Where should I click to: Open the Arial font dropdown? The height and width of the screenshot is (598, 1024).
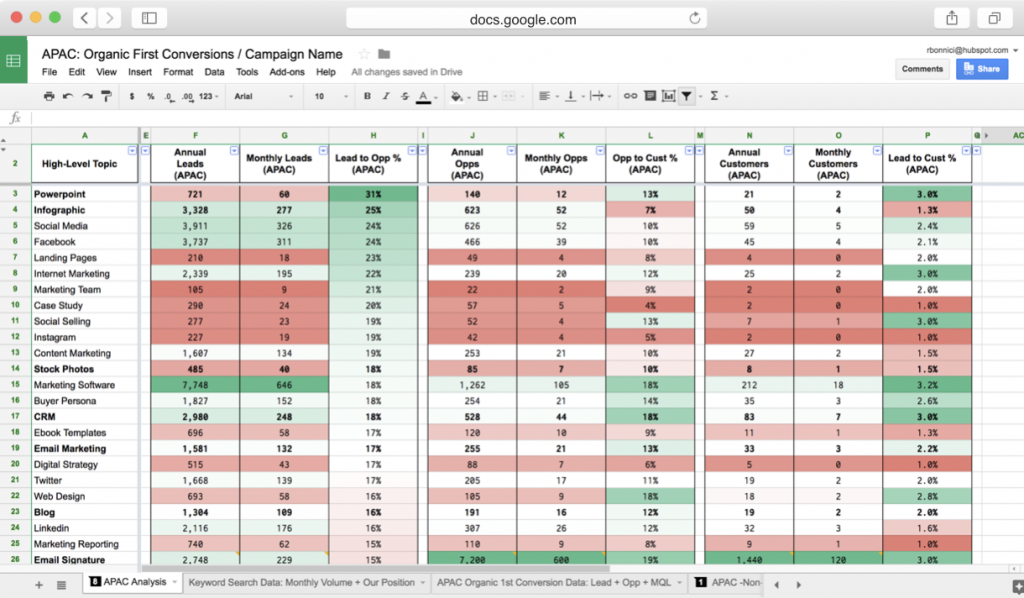pyautogui.click(x=264, y=96)
